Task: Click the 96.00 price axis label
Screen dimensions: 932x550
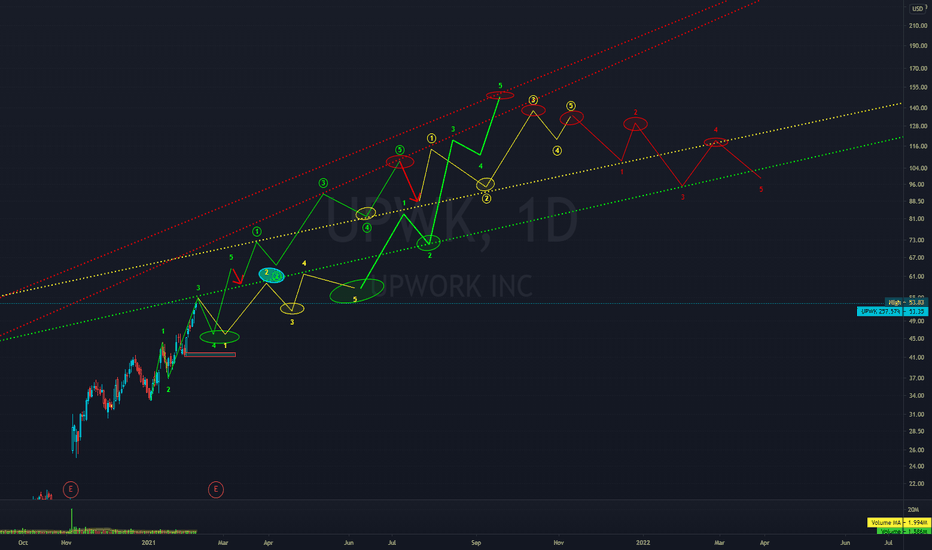Action: coord(917,184)
